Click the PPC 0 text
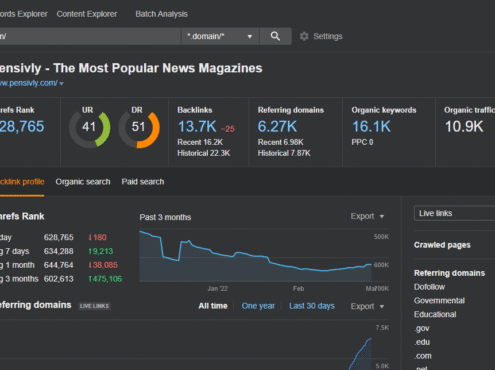495x370 pixels. [x=362, y=142]
